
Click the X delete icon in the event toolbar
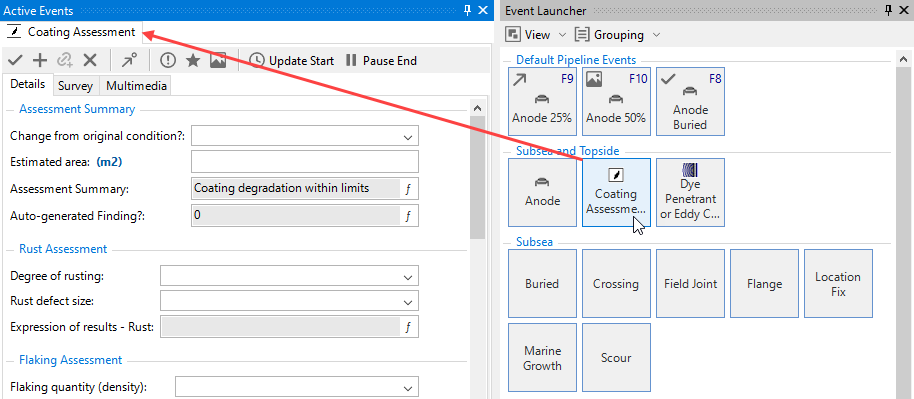click(89, 60)
